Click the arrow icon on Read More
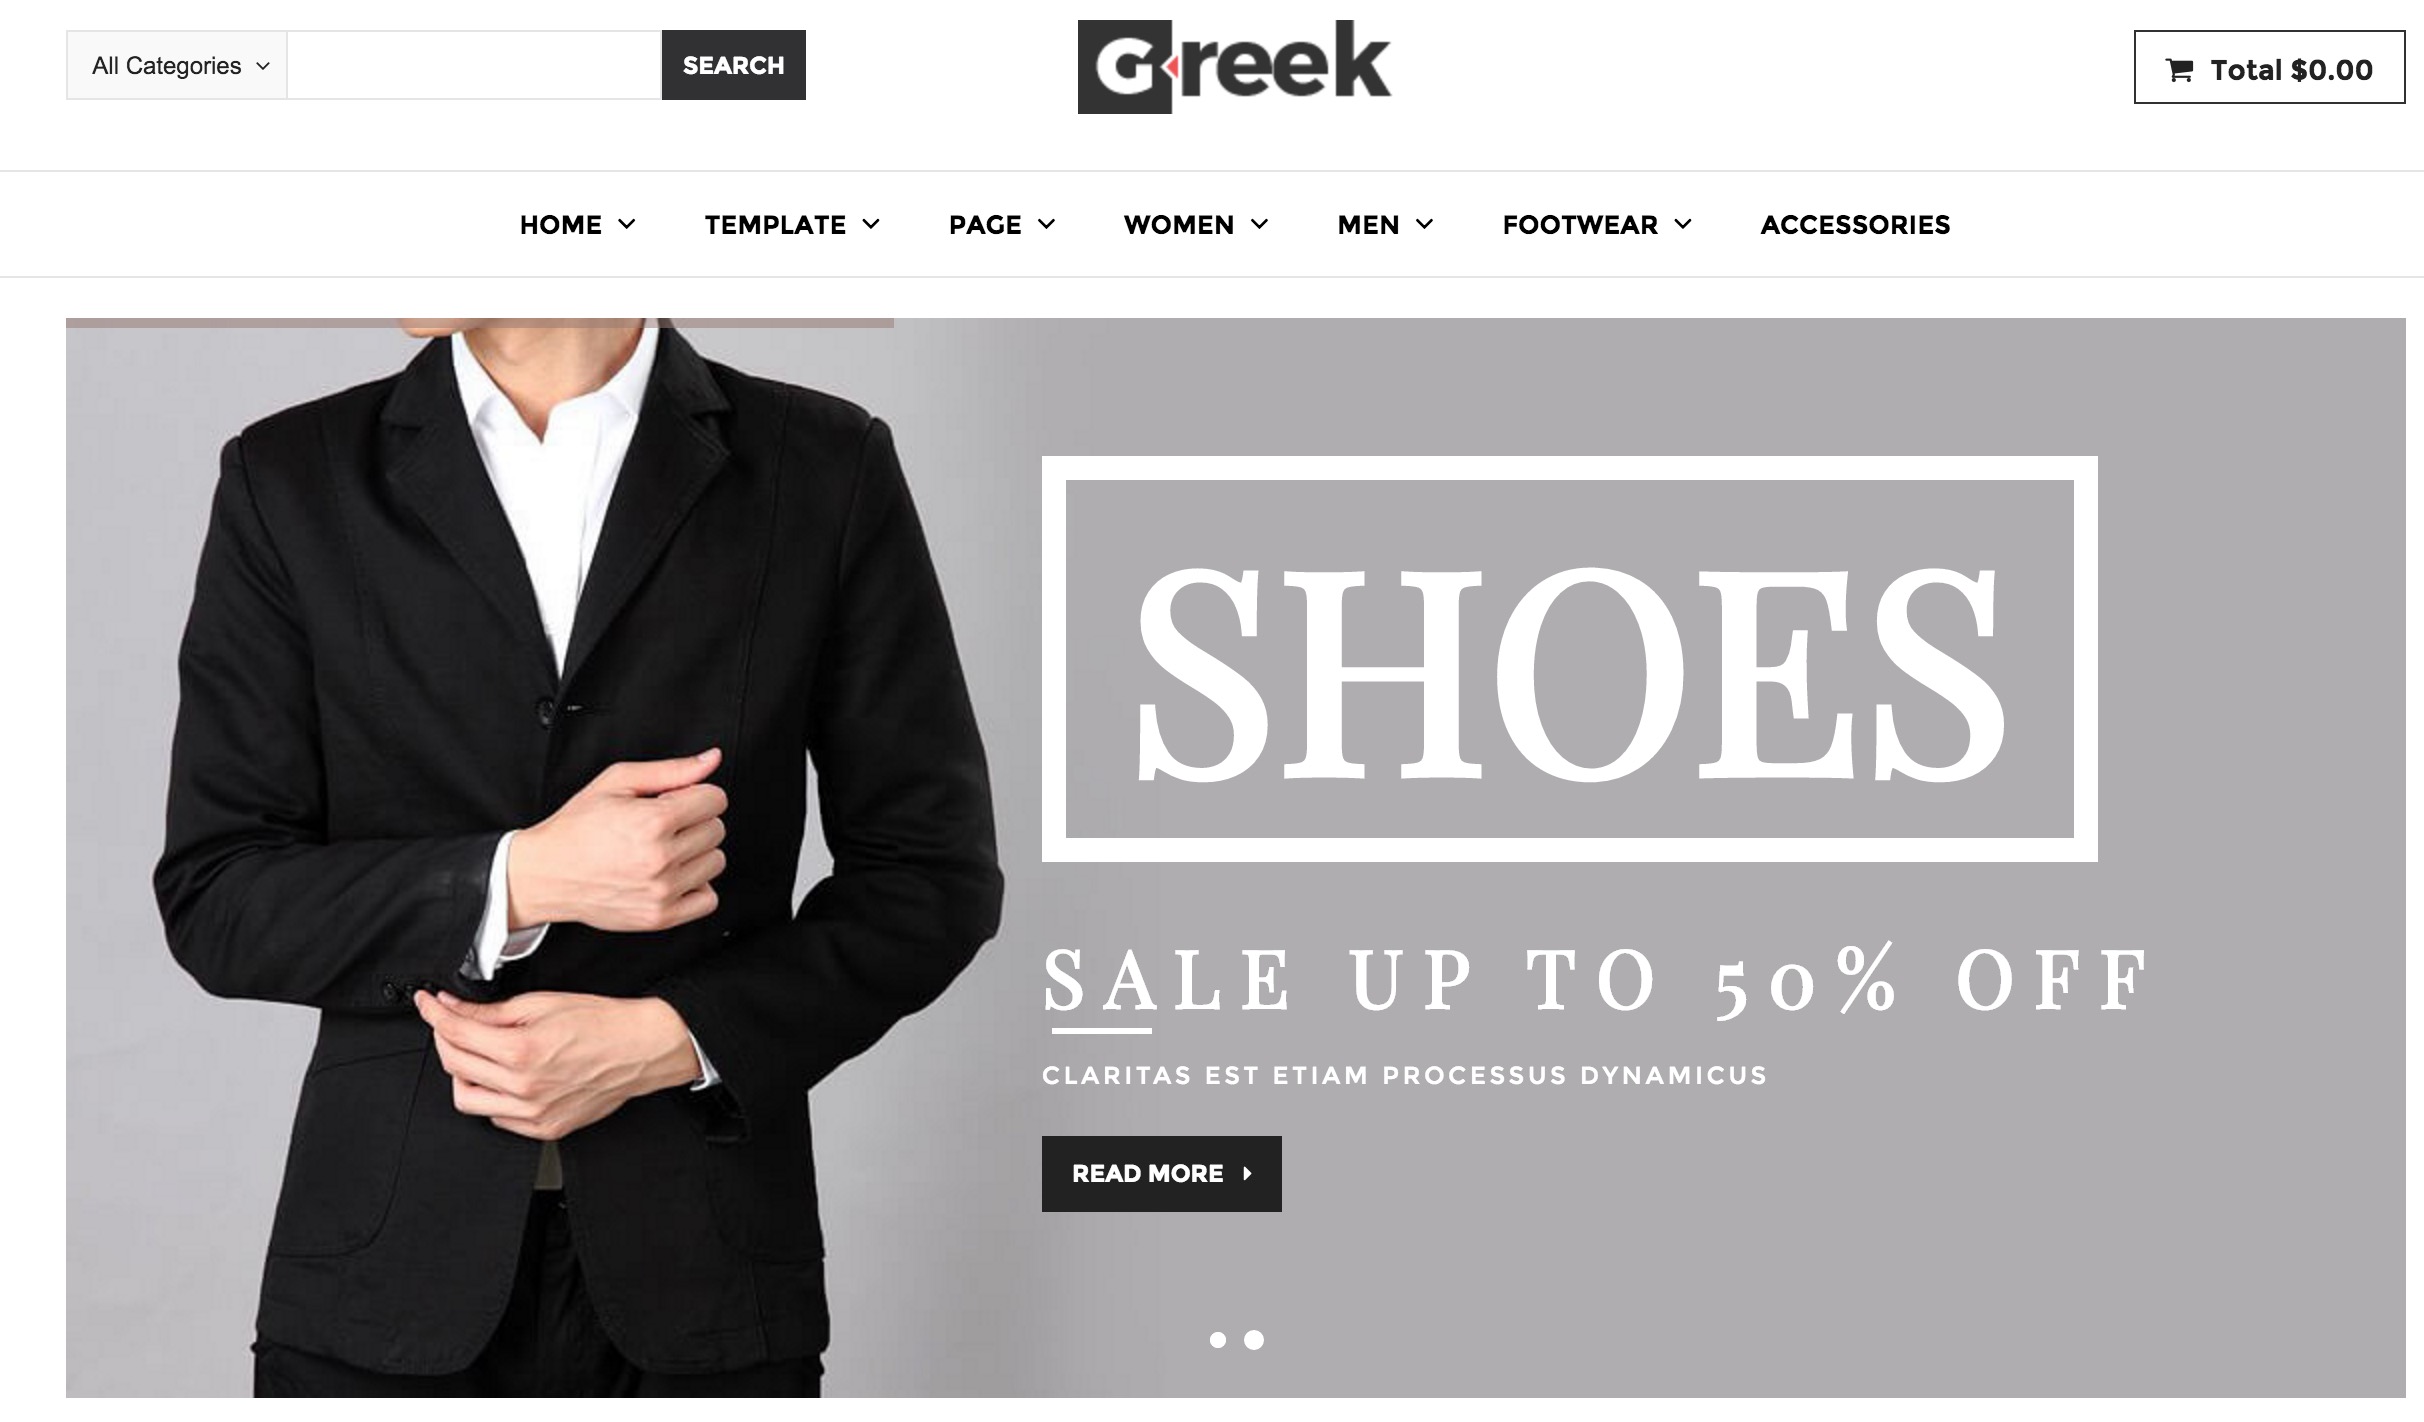The height and width of the screenshot is (1422, 2424). [x=1247, y=1174]
